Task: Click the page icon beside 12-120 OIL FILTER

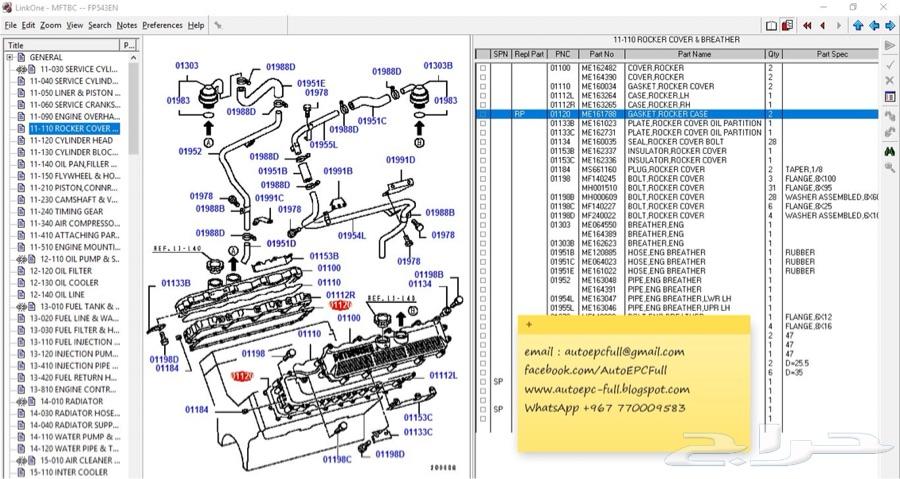Action: [21, 271]
